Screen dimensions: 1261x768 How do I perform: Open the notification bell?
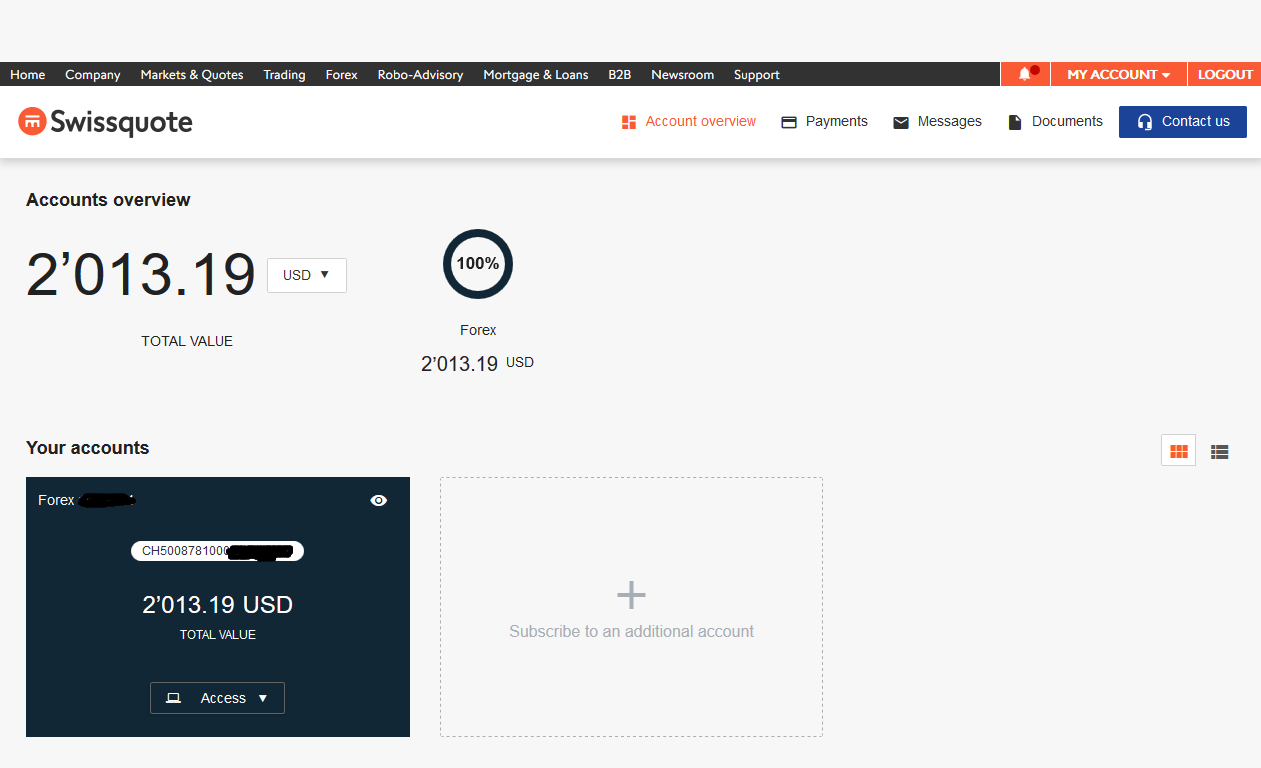coord(1025,74)
